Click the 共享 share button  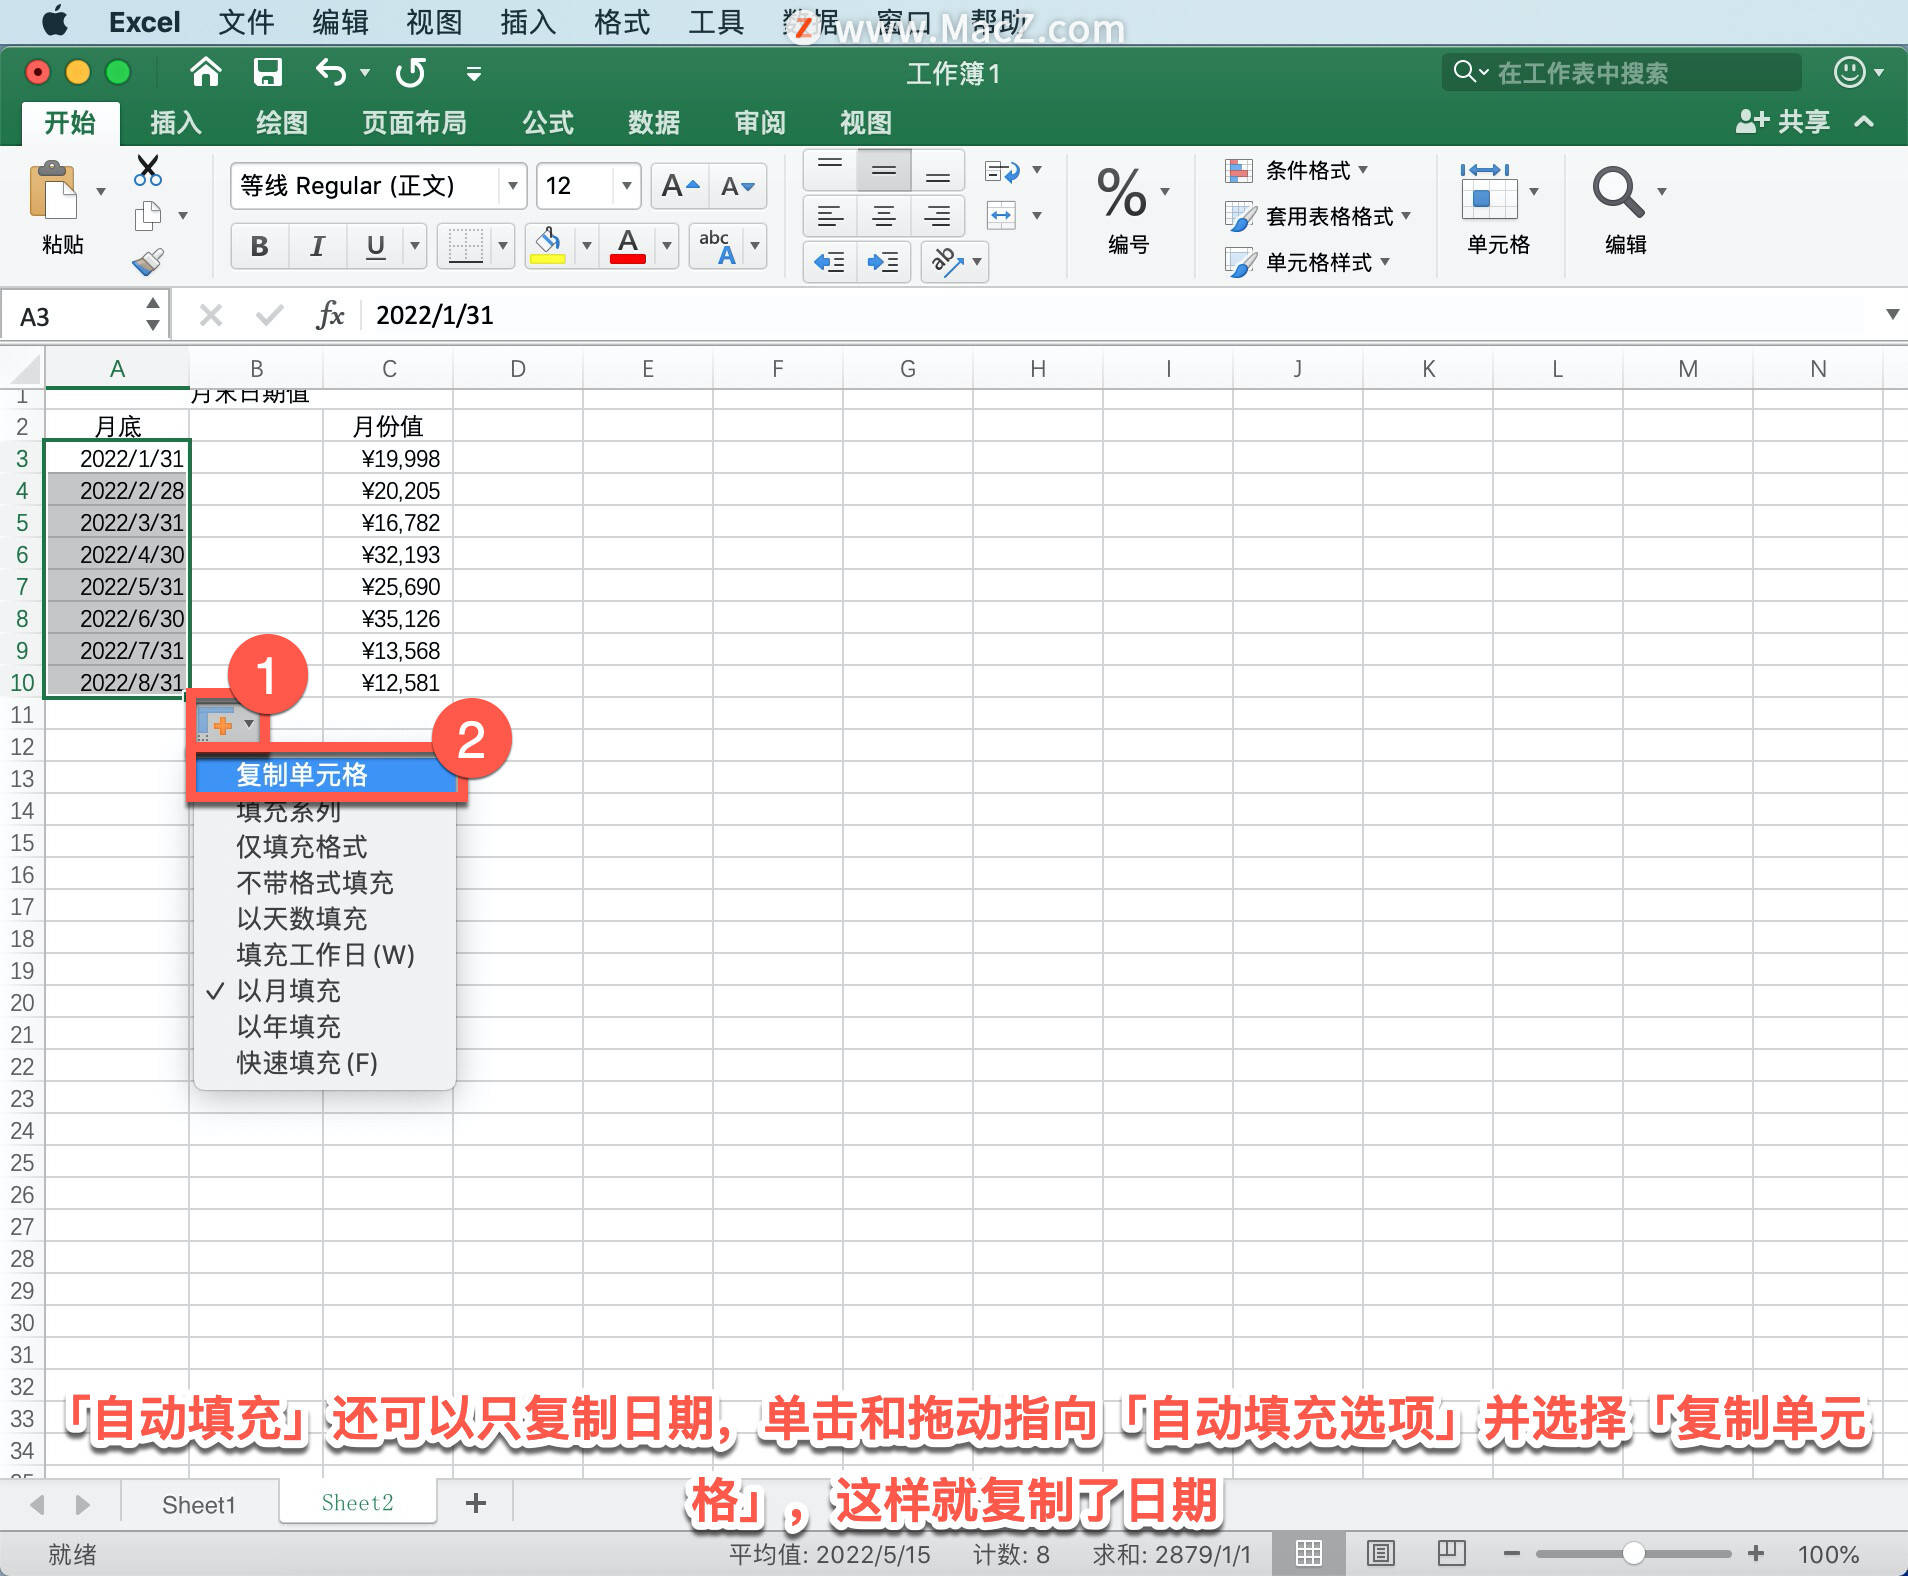tap(1787, 121)
